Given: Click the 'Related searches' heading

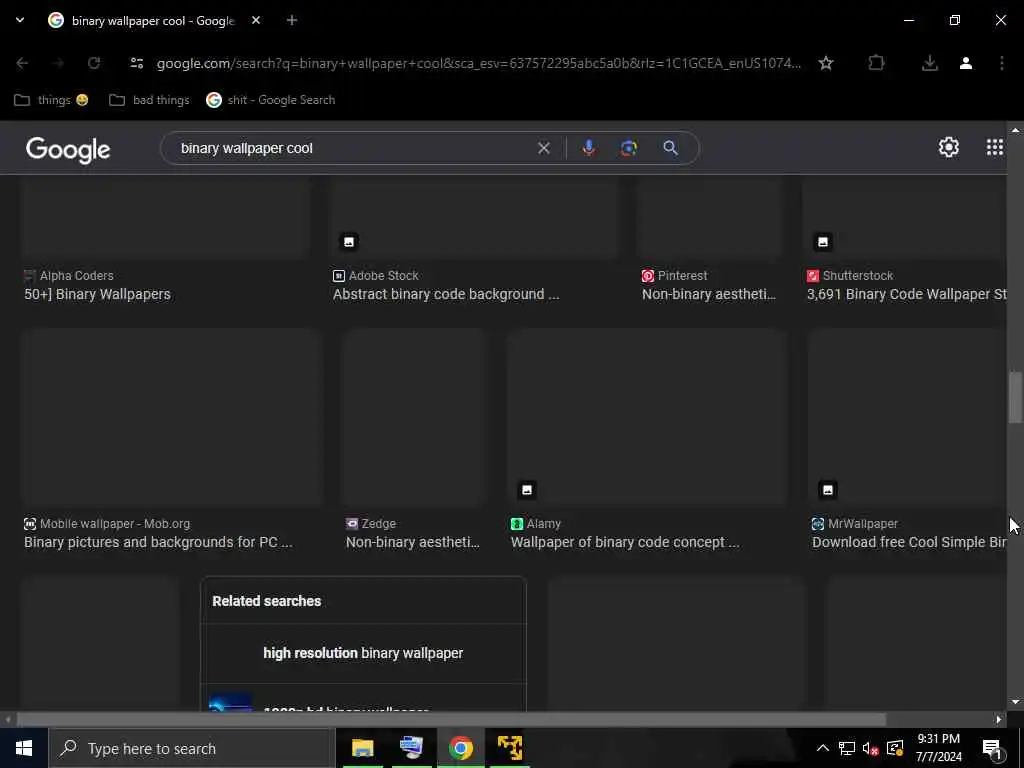Looking at the screenshot, I should pos(266,601).
